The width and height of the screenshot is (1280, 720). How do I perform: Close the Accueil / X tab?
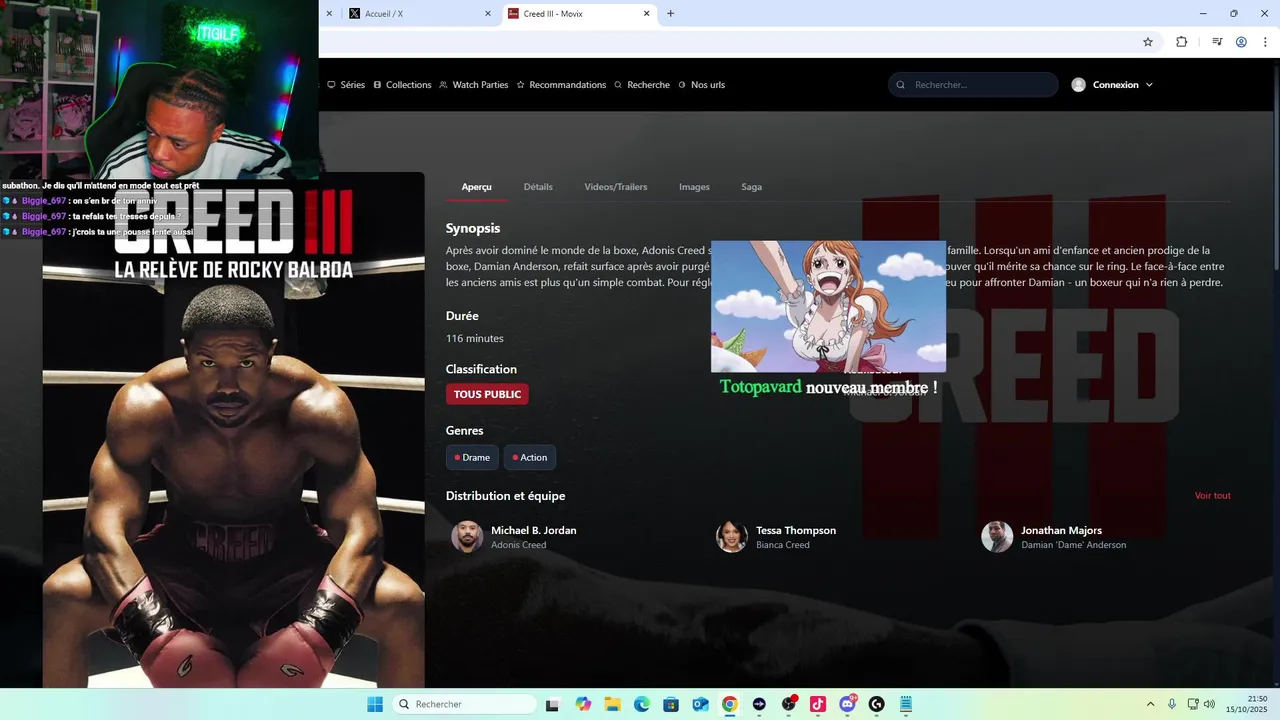(488, 13)
